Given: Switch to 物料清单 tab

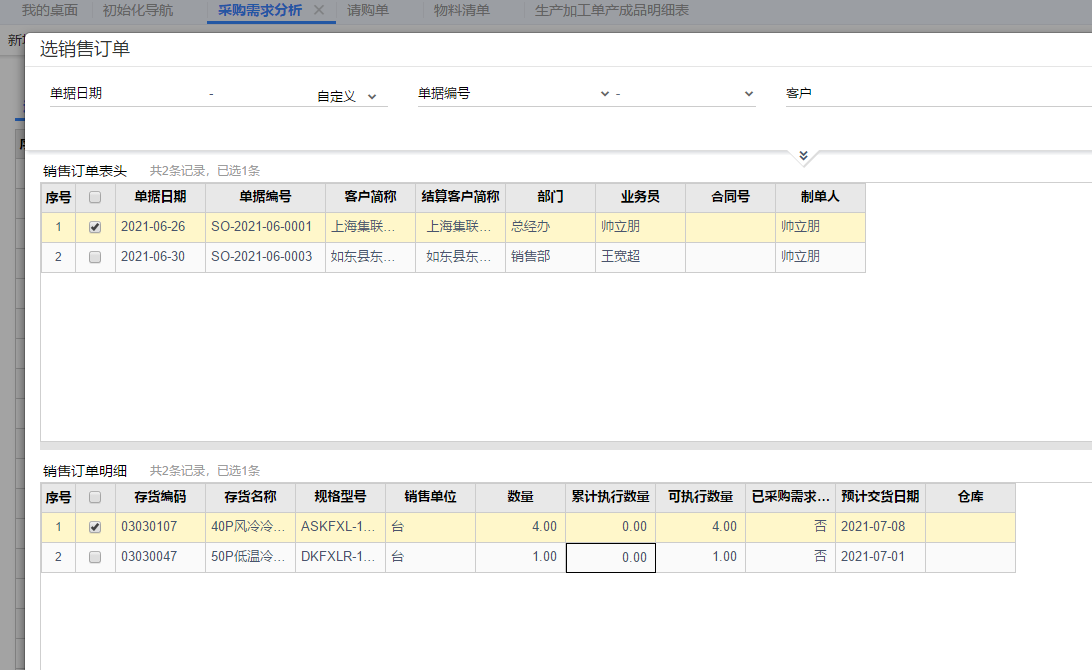Looking at the screenshot, I should tap(462, 10).
